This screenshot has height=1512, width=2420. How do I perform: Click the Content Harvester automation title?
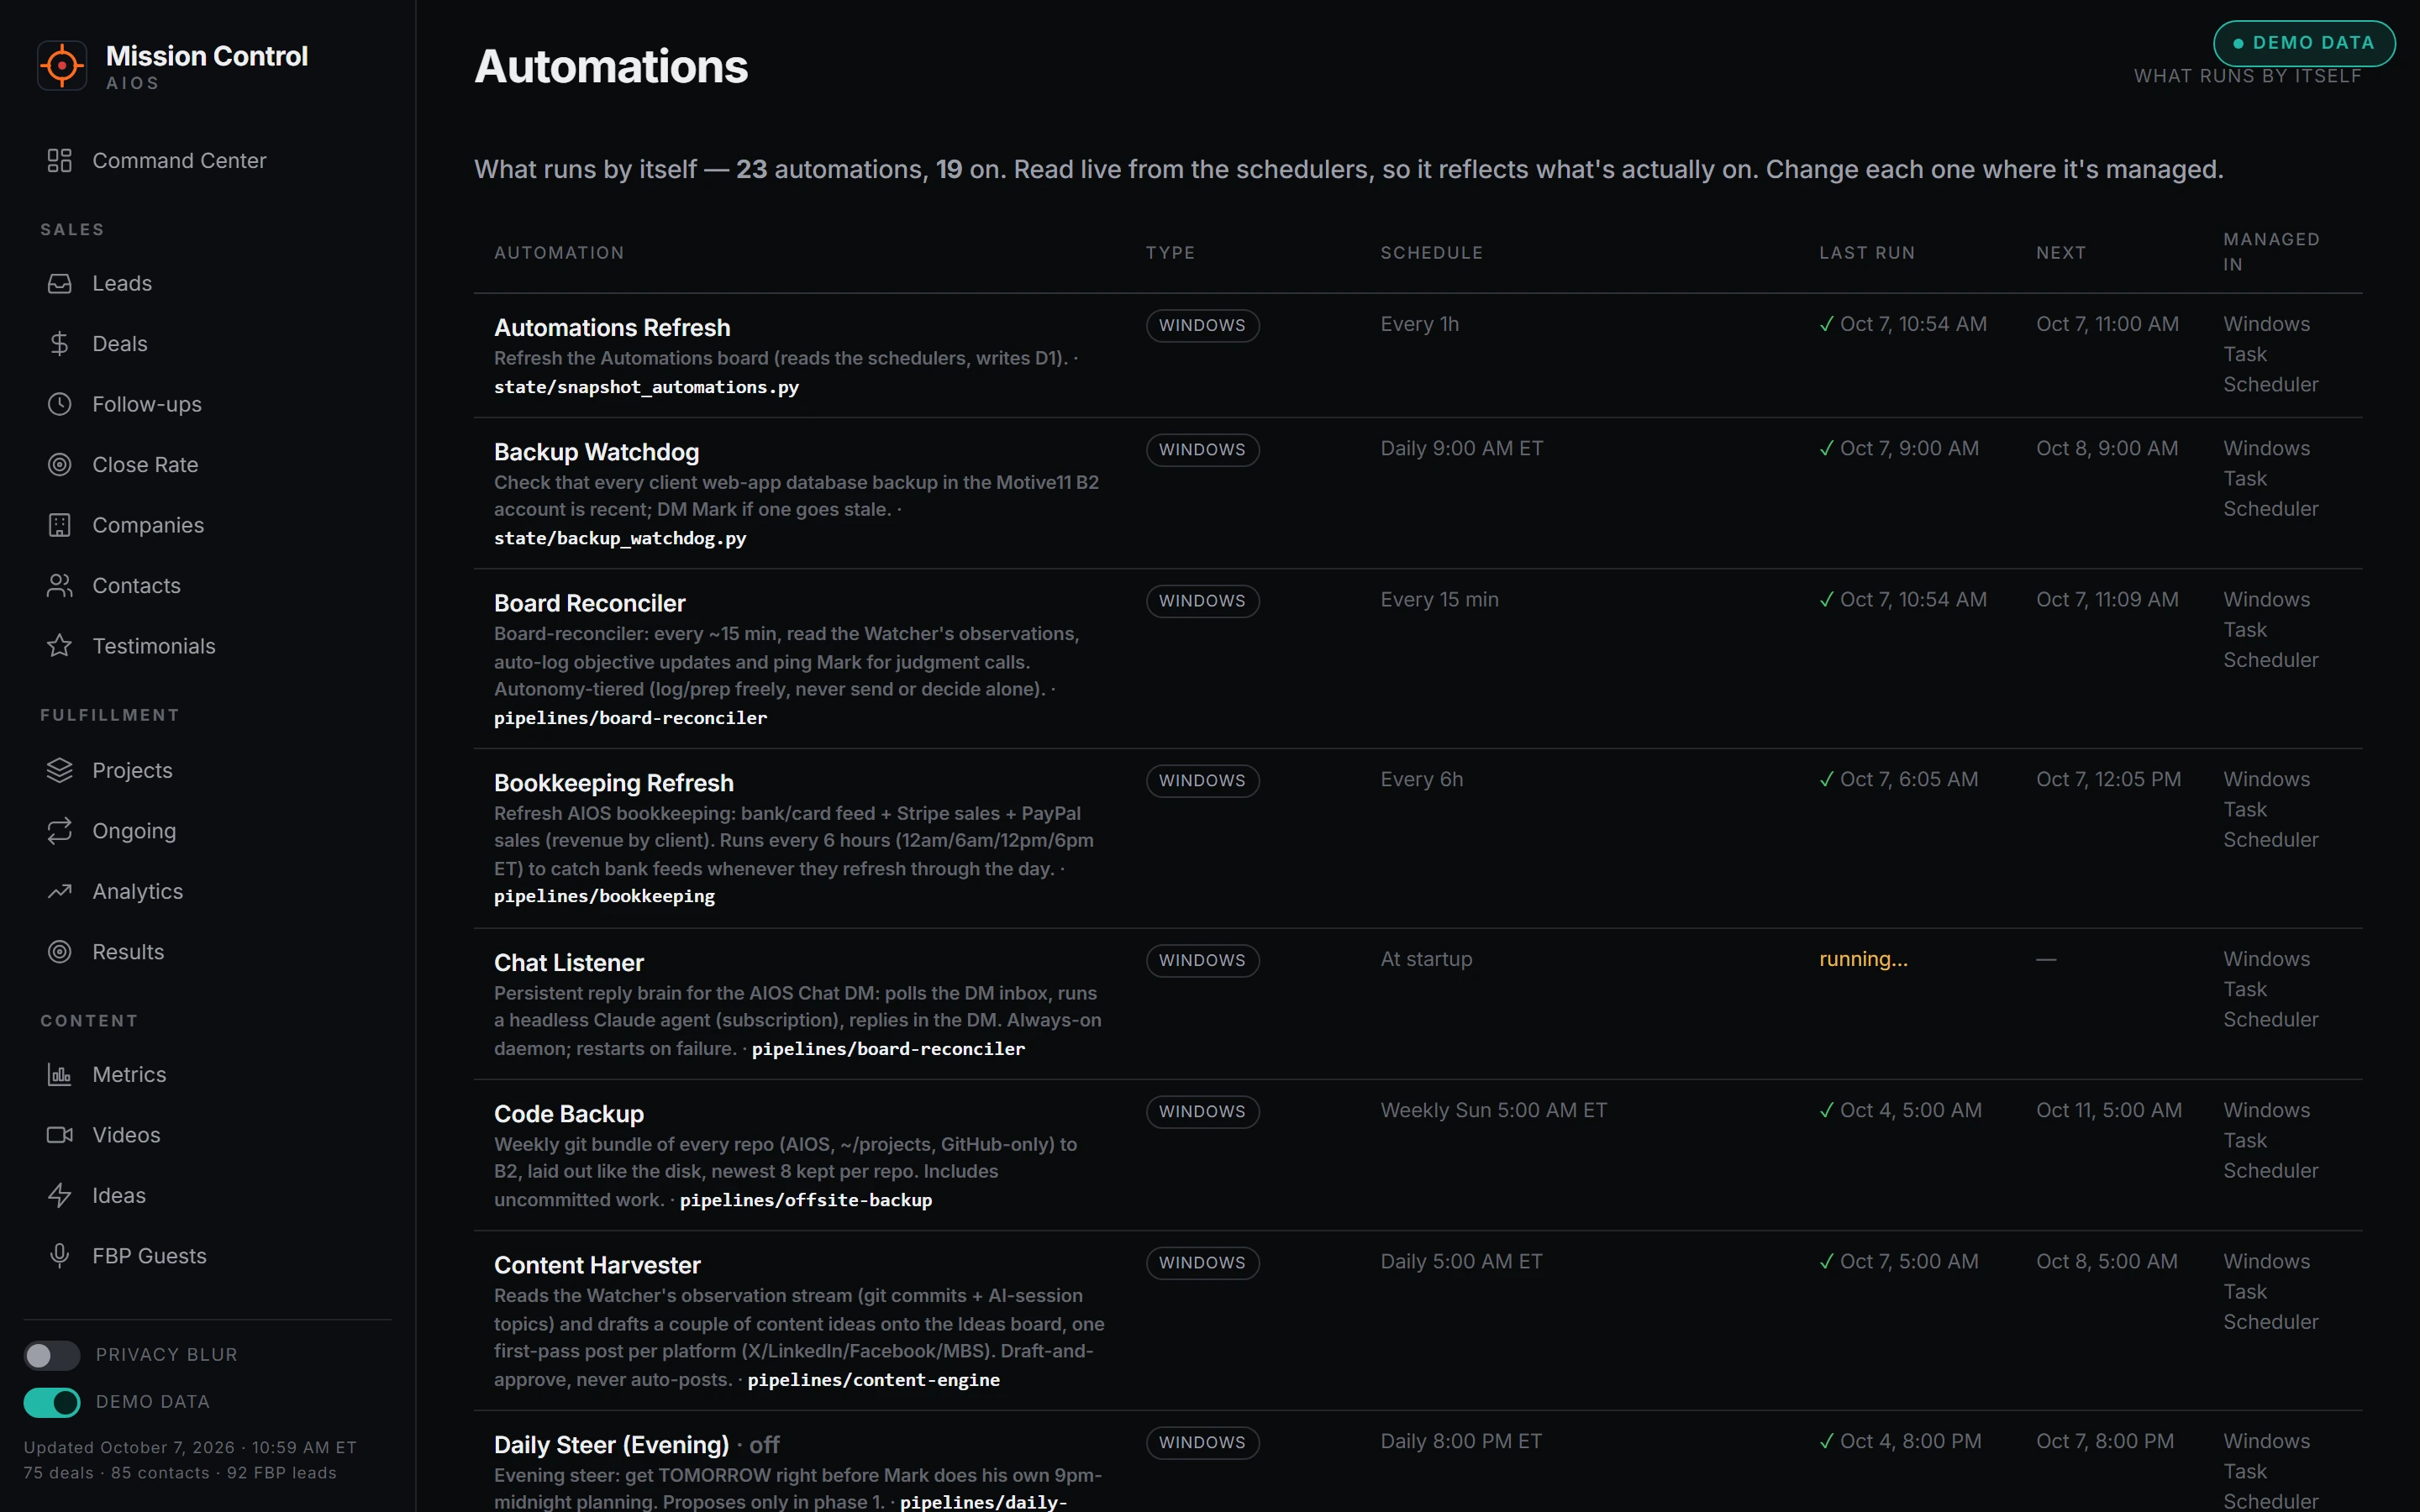coord(597,1265)
